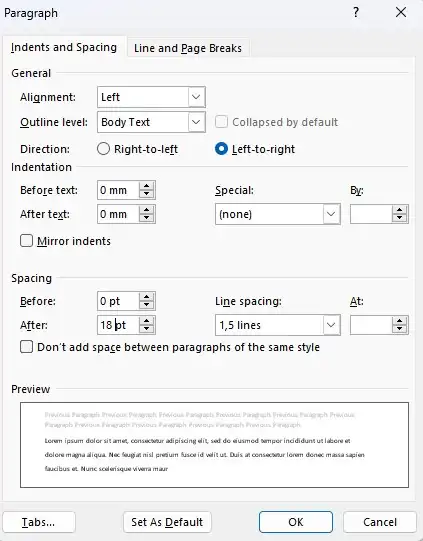This screenshot has height=541, width=423.
Task: Select Left-to-right direction radio button
Action: (x=221, y=149)
